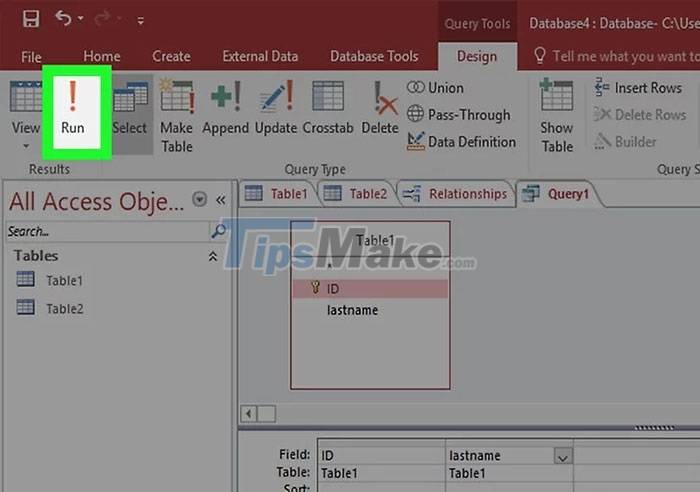The width and height of the screenshot is (700, 492).
Task: Select the asterisk all-fields row in Table1 box
Action: 370,267
